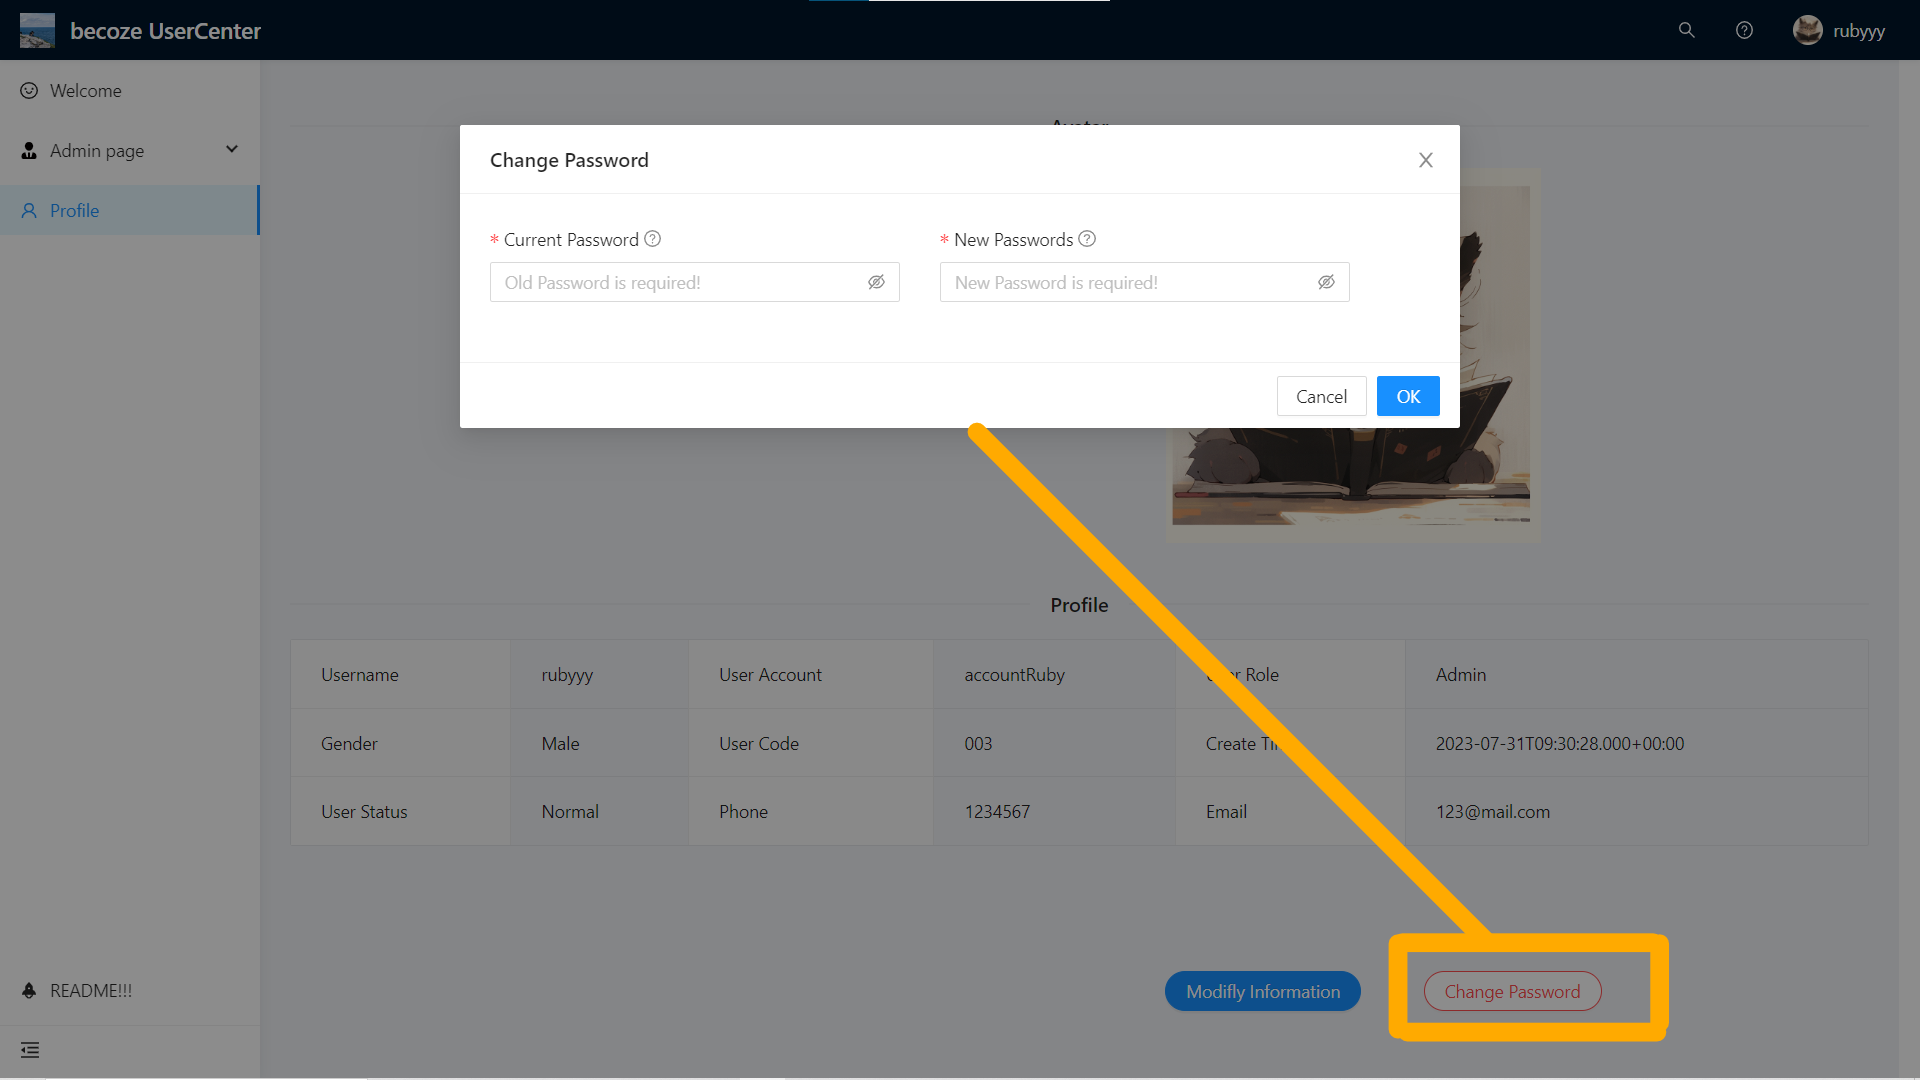Viewport: 1920px width, 1080px height.
Task: Click the Change Password dialog title
Action: pos(569,160)
